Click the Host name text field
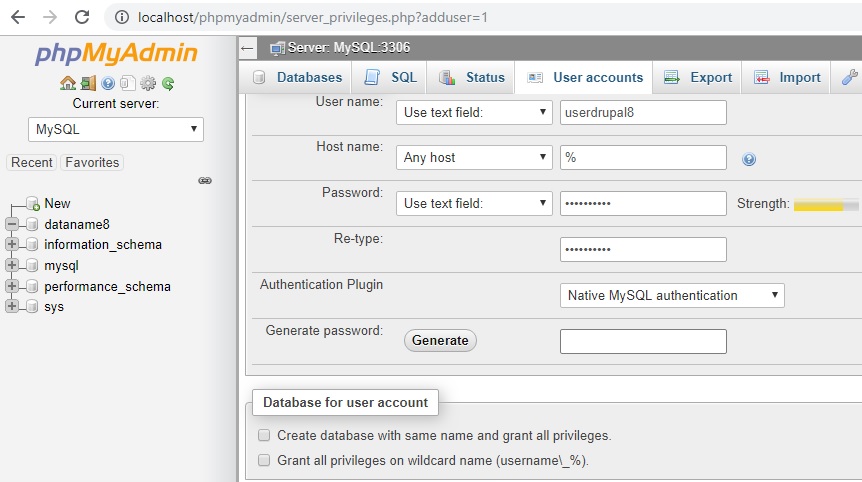 tap(643, 158)
